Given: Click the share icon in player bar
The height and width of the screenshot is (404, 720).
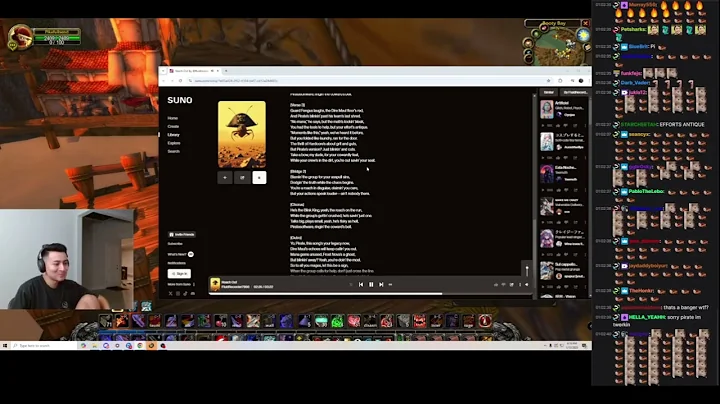Looking at the screenshot, I should click(512, 285).
